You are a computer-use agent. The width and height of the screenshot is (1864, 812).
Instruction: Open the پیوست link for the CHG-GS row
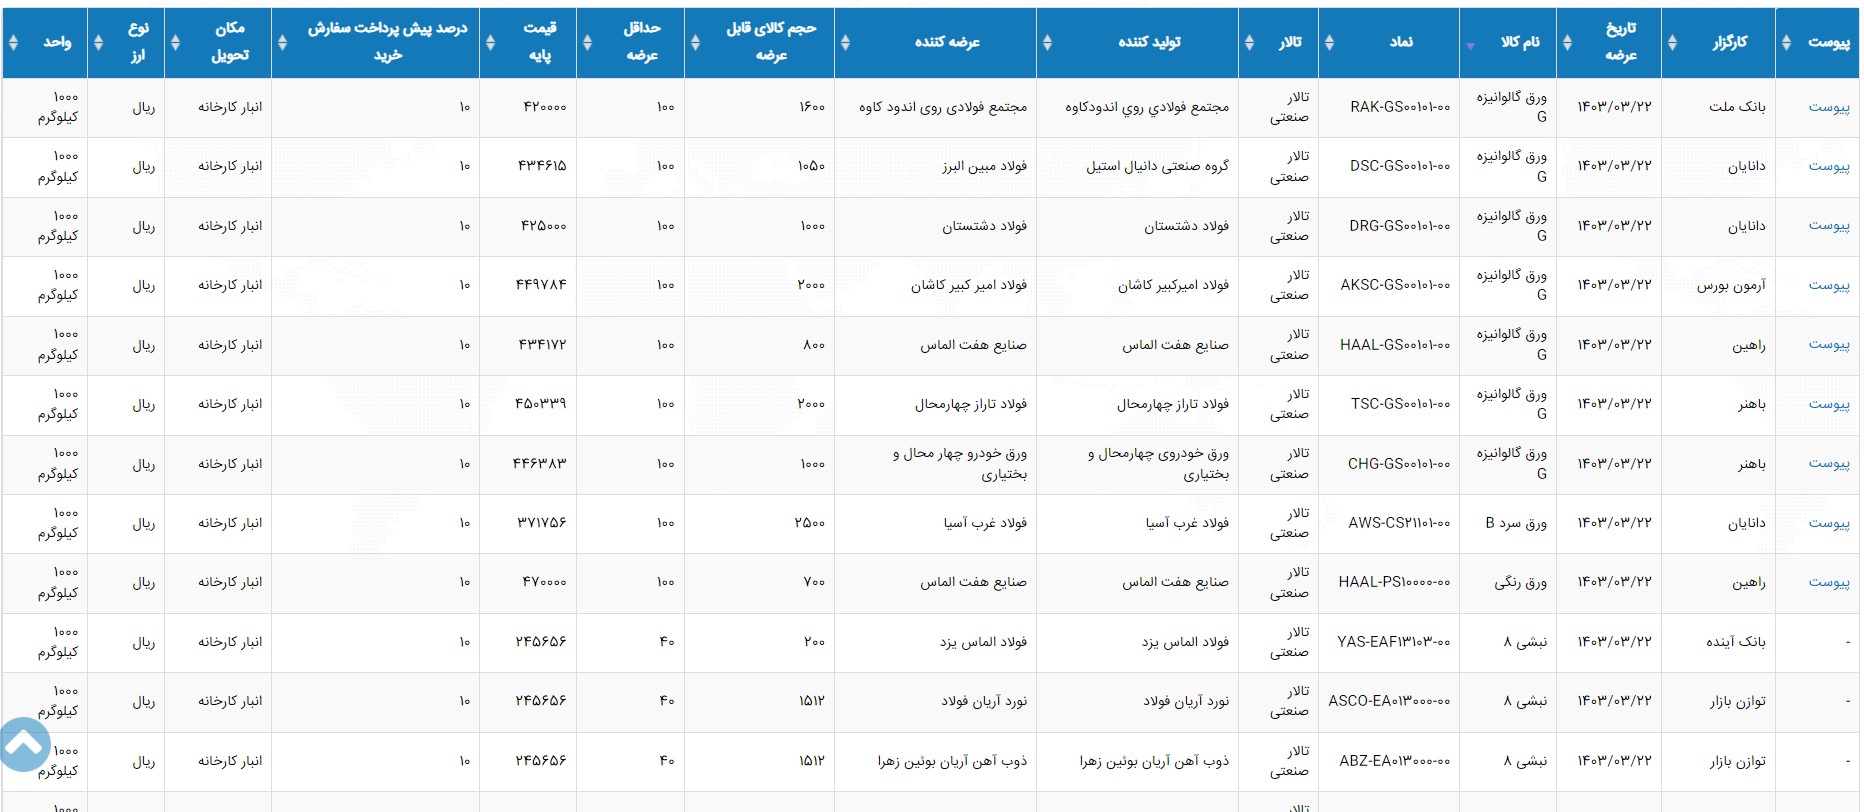(x=1828, y=464)
